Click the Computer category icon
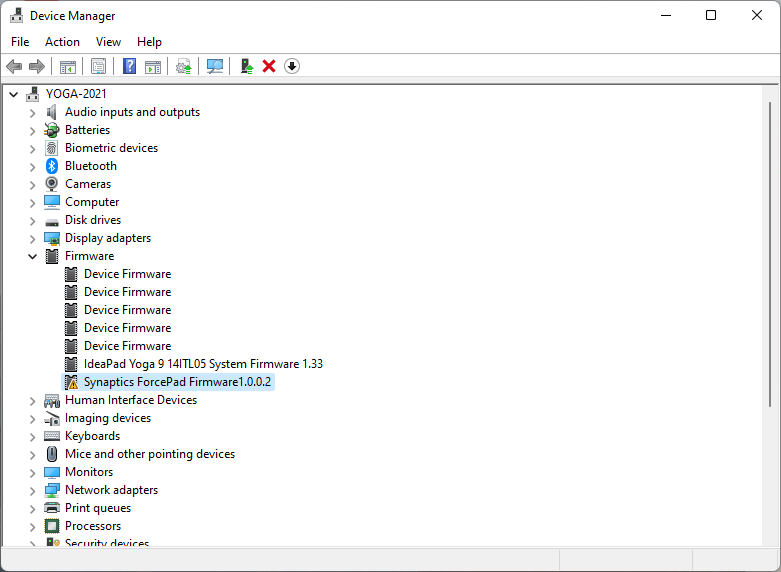The width and height of the screenshot is (781, 572). point(52,202)
